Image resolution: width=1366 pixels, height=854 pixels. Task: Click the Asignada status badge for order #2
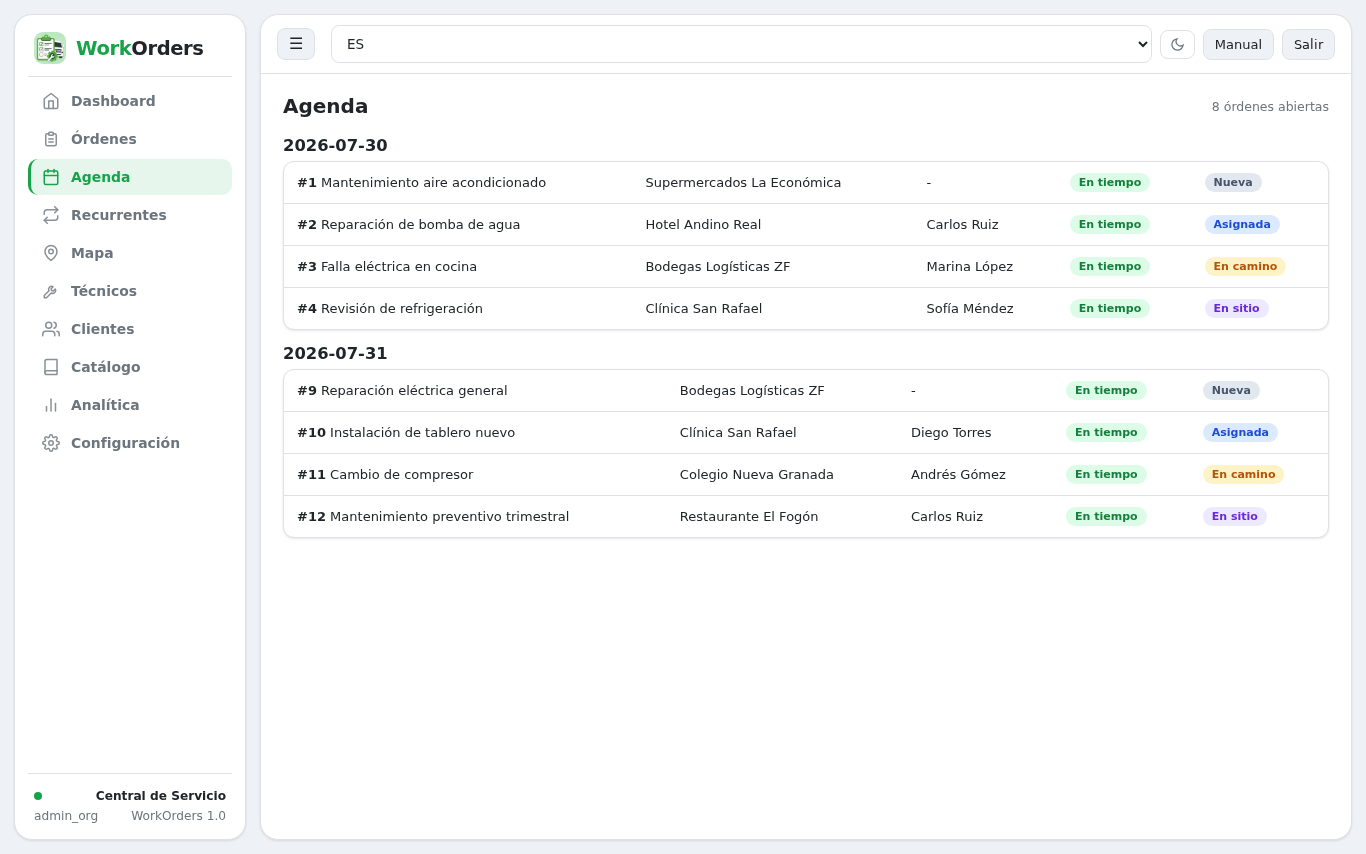[1242, 224]
